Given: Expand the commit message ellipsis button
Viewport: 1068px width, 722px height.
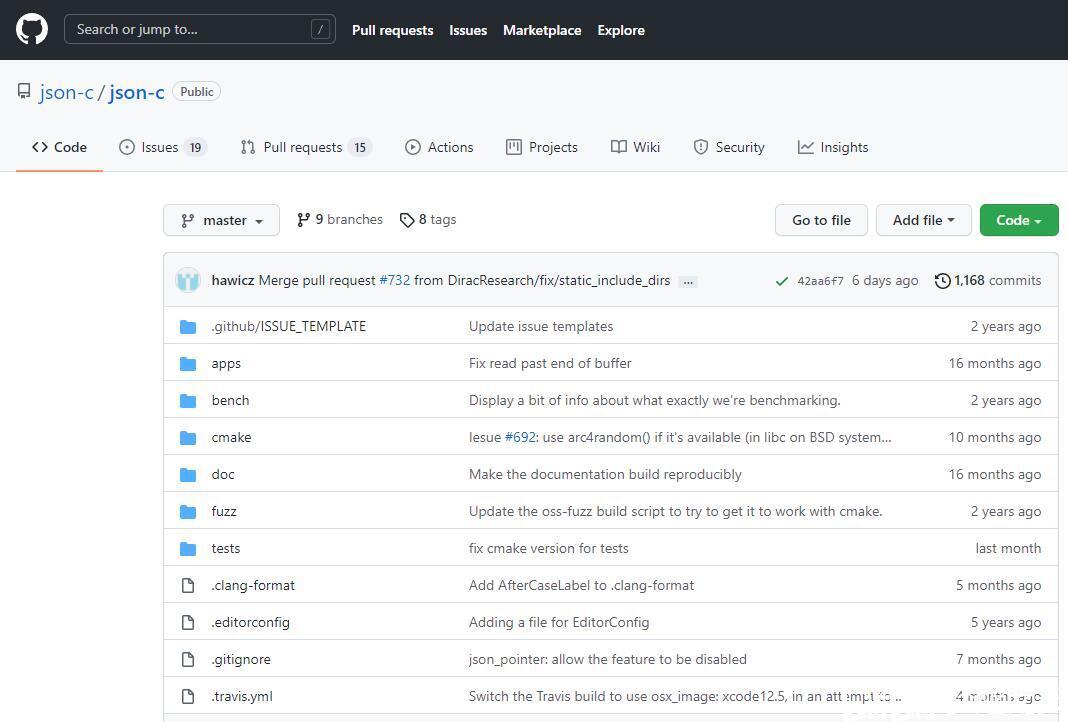Looking at the screenshot, I should 688,281.
